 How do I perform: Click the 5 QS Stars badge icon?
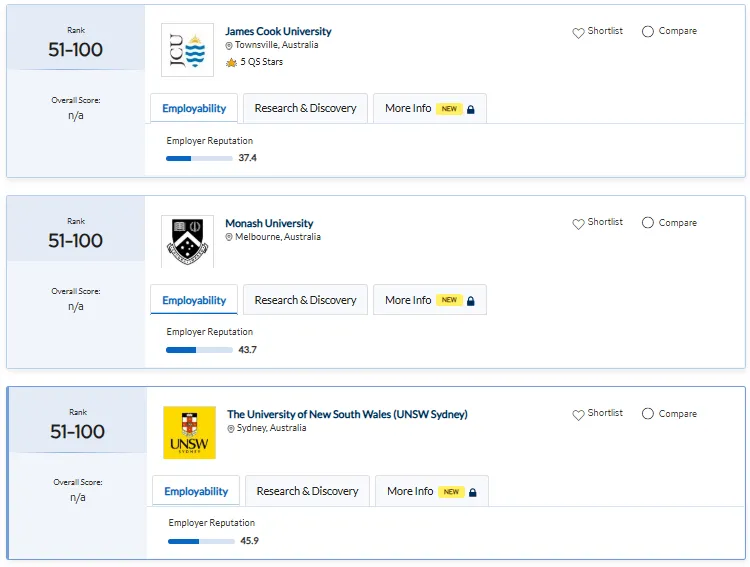point(232,62)
